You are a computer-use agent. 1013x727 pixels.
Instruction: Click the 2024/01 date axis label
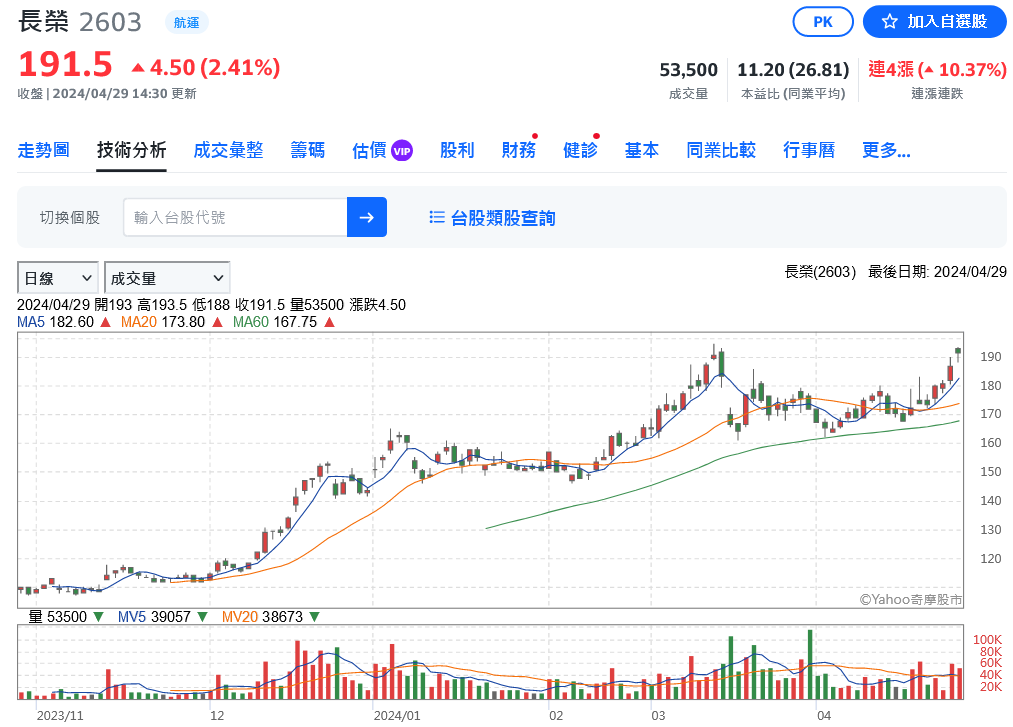(397, 715)
